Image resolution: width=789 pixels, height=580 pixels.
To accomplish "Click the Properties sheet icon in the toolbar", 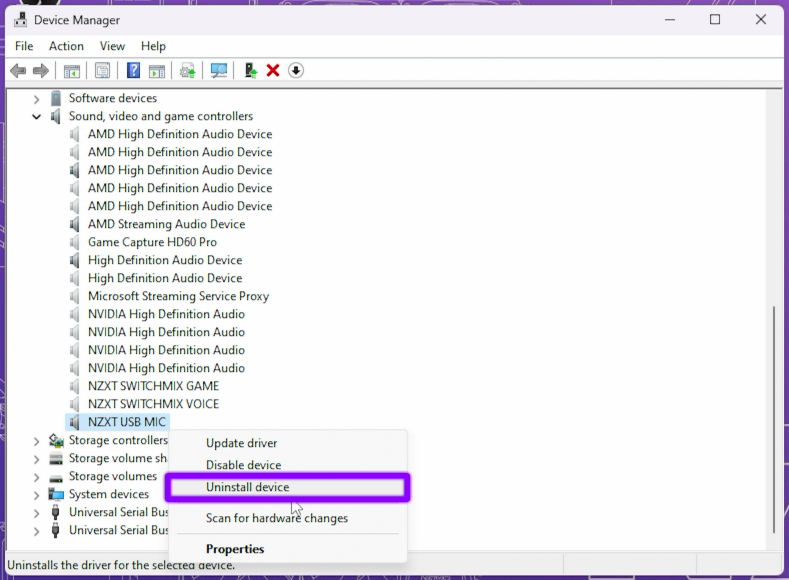I will [x=102, y=71].
